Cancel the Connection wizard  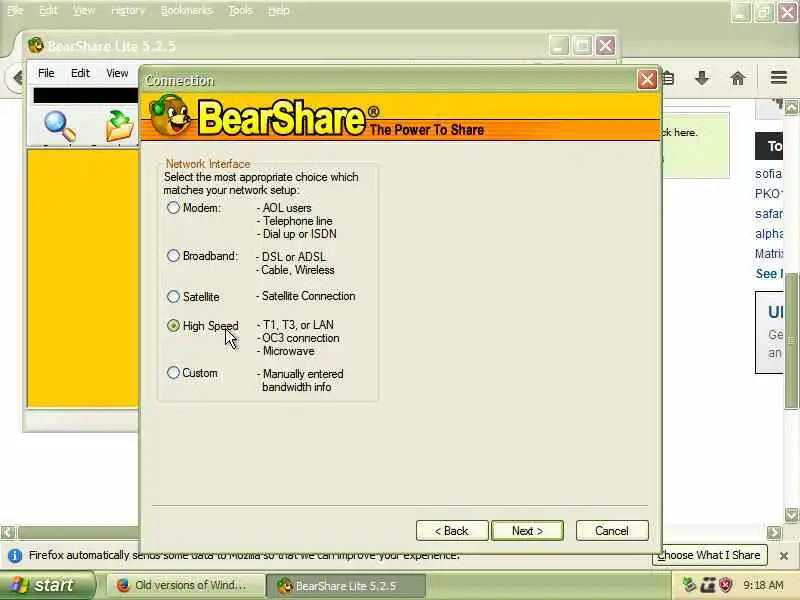coord(612,531)
